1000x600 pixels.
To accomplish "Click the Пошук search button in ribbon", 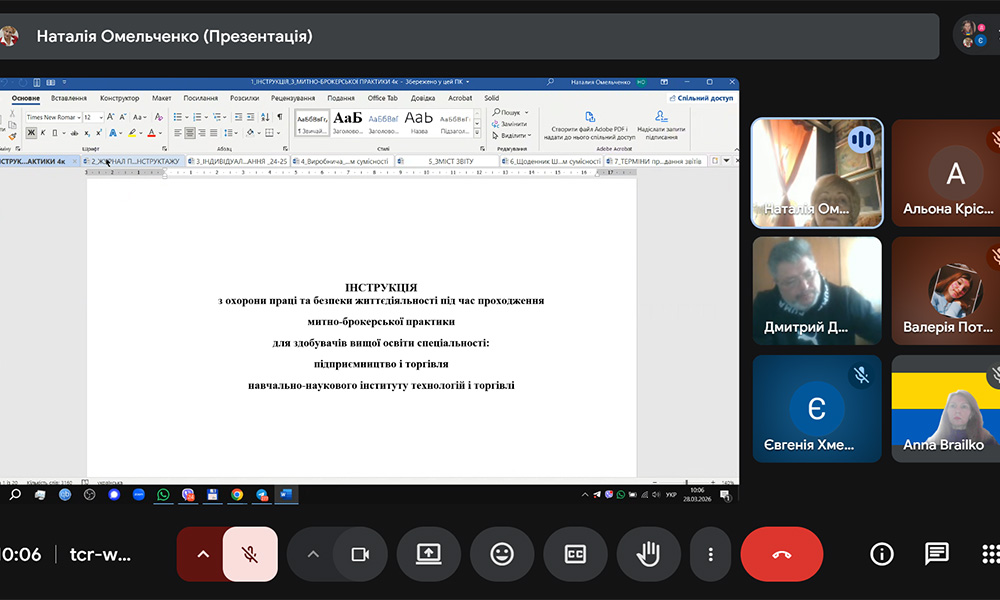I will (510, 113).
